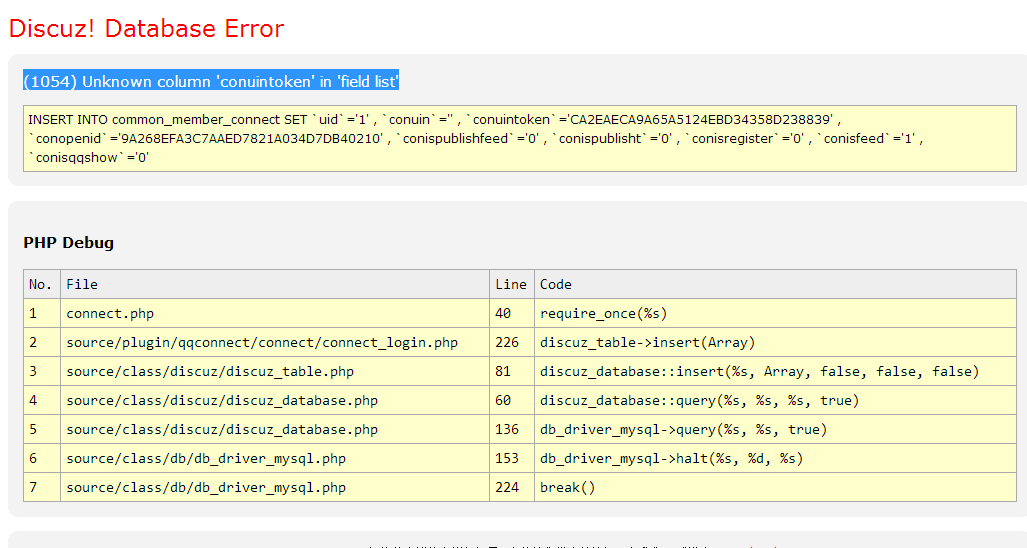
Task: Click the 'break()' code cell
Action: coord(567,487)
